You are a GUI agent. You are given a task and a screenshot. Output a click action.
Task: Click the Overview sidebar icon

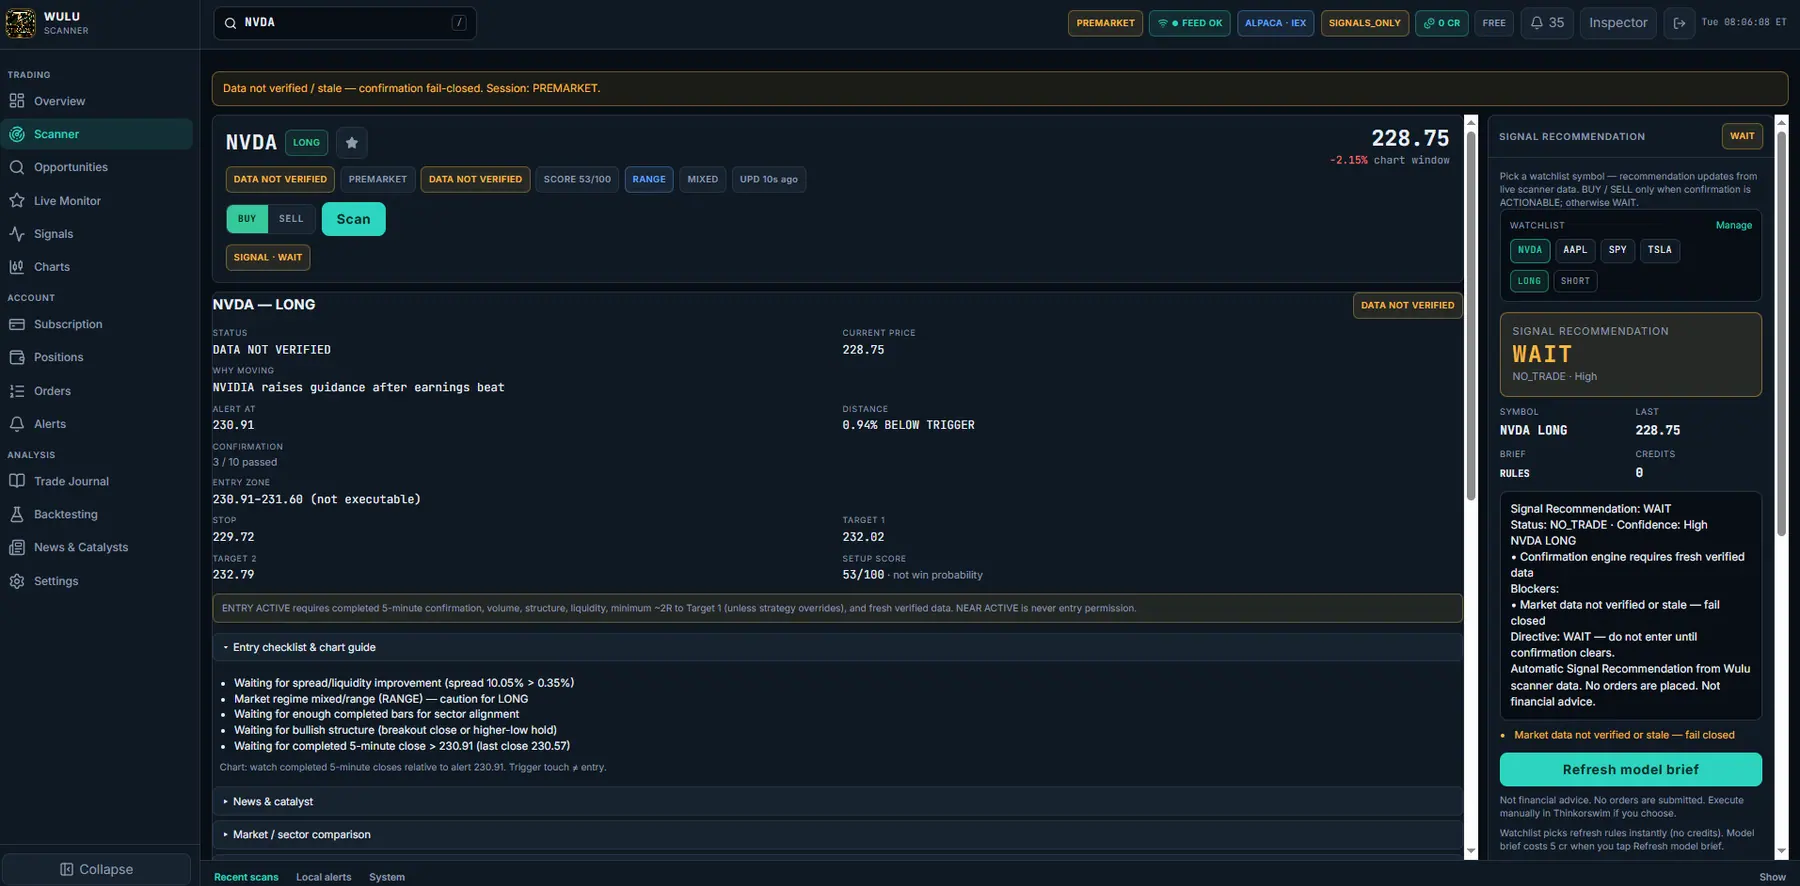[x=17, y=101]
